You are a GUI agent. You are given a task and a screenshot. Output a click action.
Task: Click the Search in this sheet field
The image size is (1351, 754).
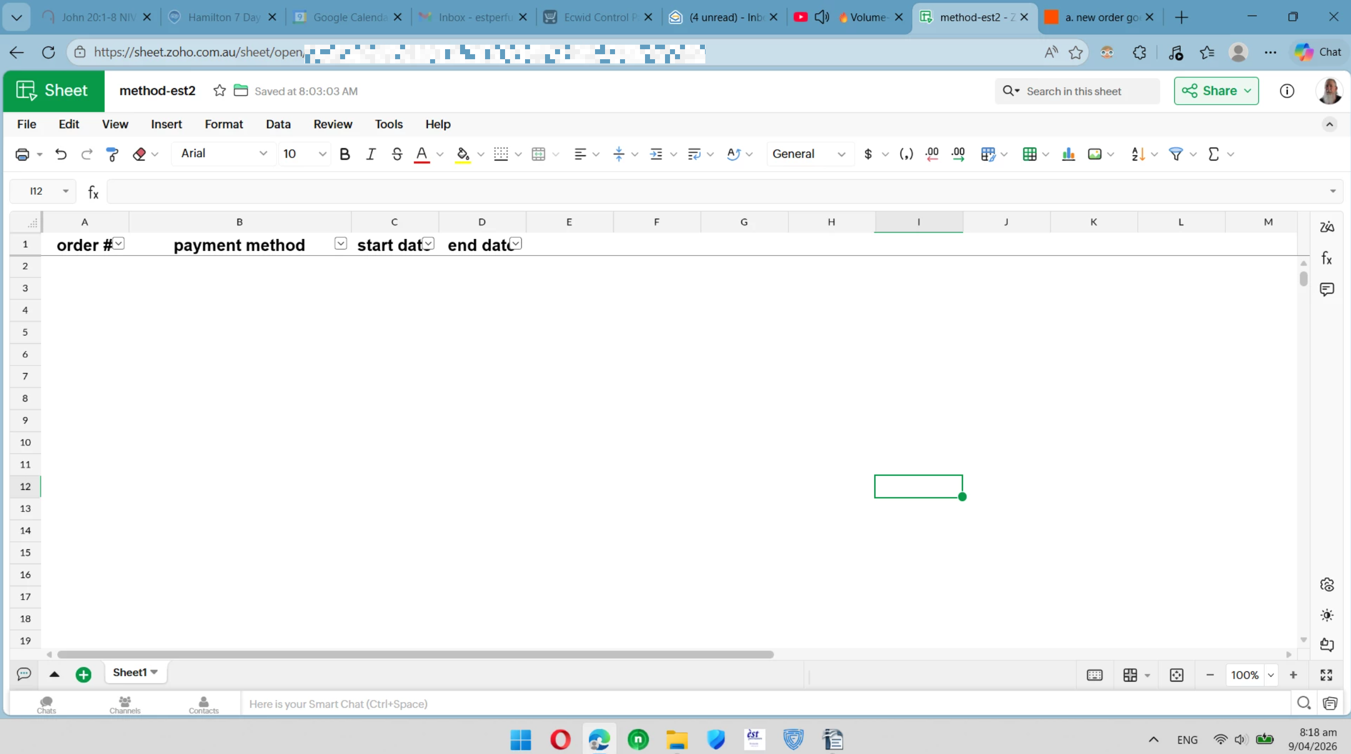coord(1078,91)
